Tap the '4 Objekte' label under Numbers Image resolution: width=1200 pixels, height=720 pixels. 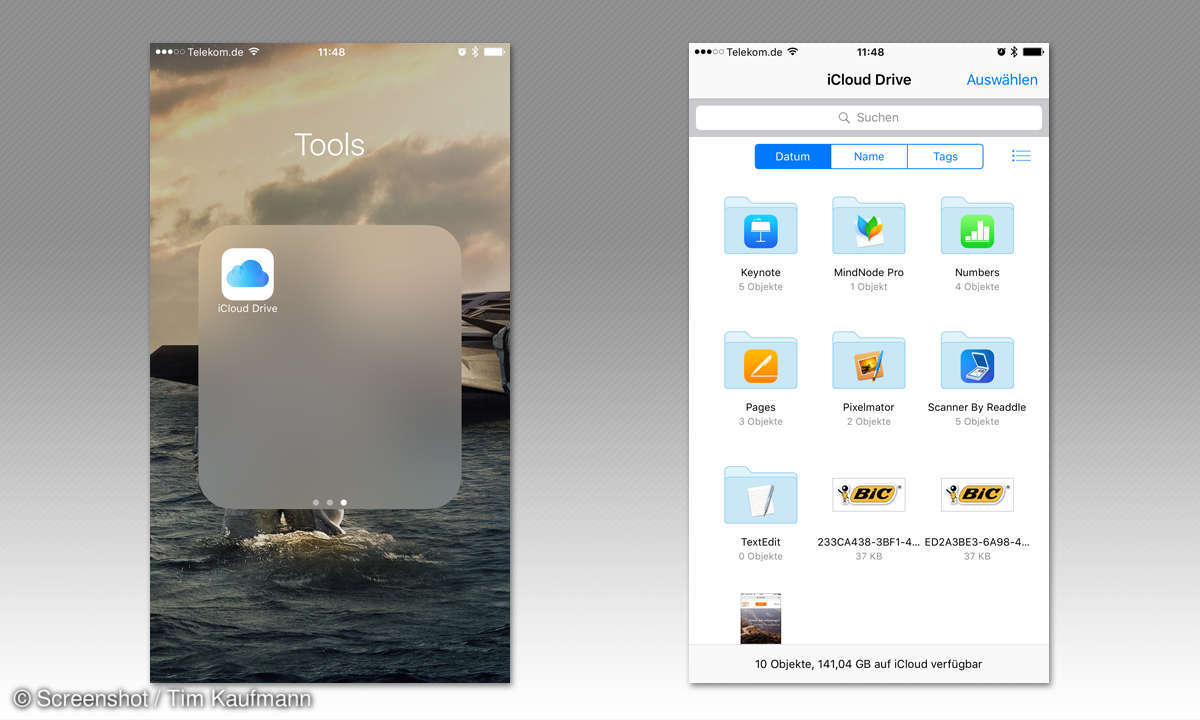[977, 287]
